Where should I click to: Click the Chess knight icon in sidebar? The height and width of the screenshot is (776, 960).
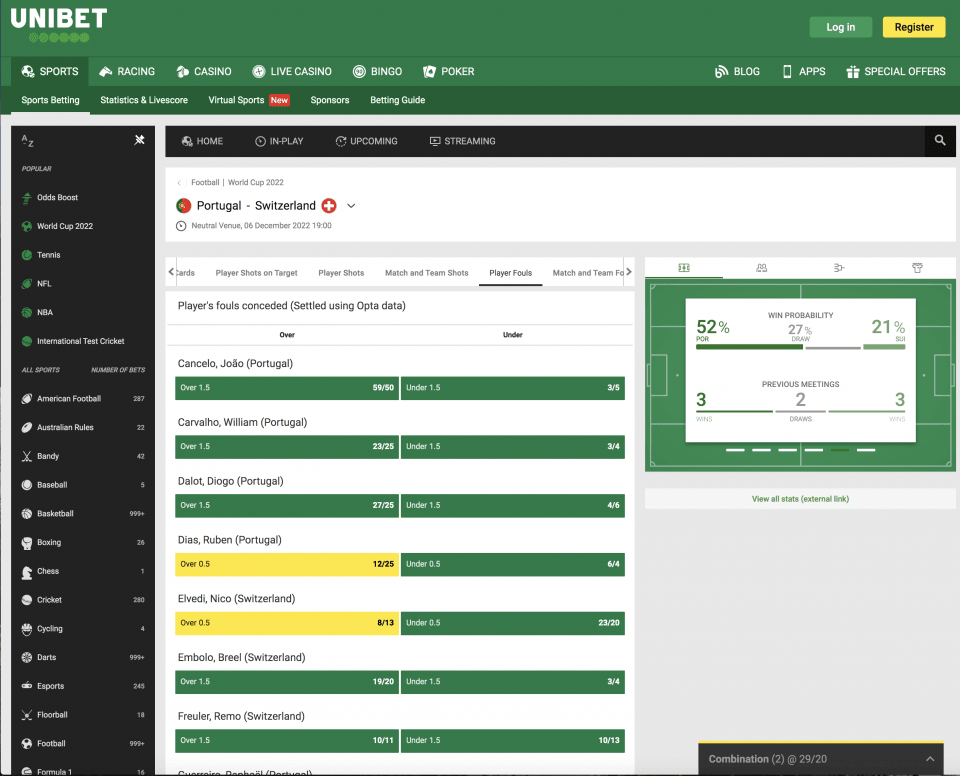(27, 571)
